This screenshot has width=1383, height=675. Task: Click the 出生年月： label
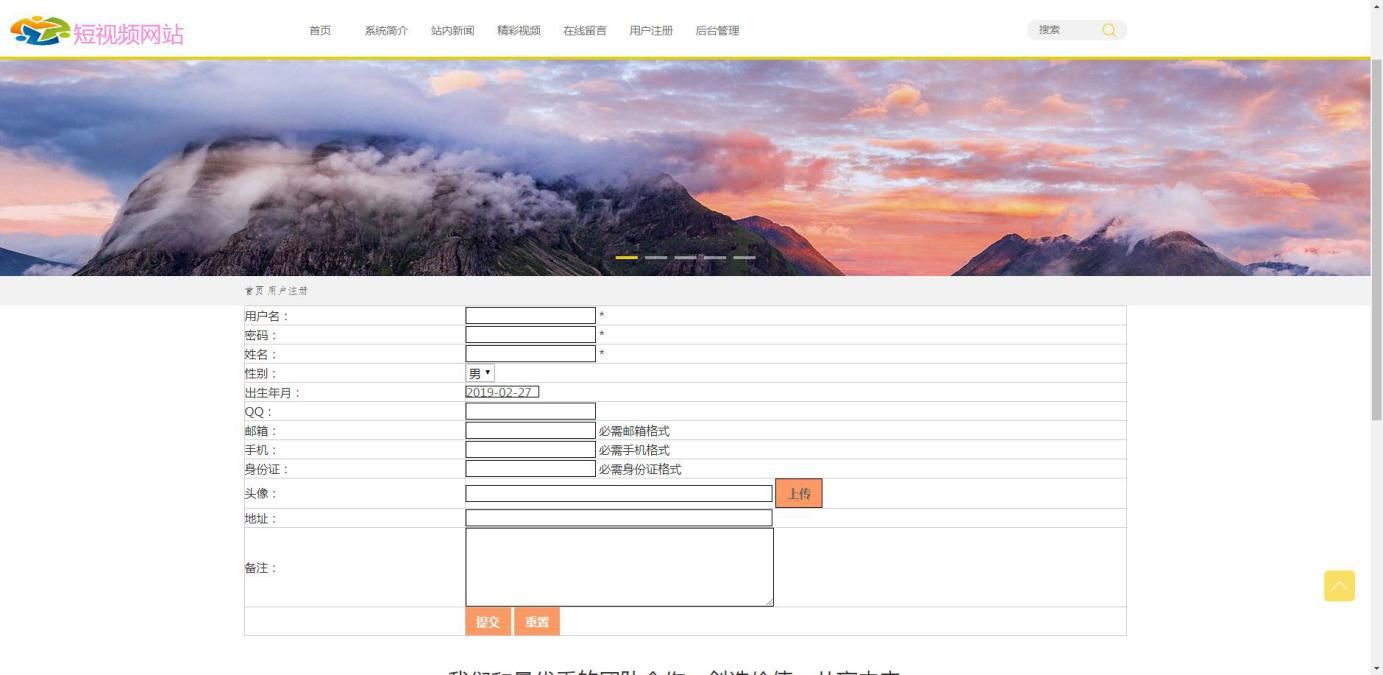273,393
